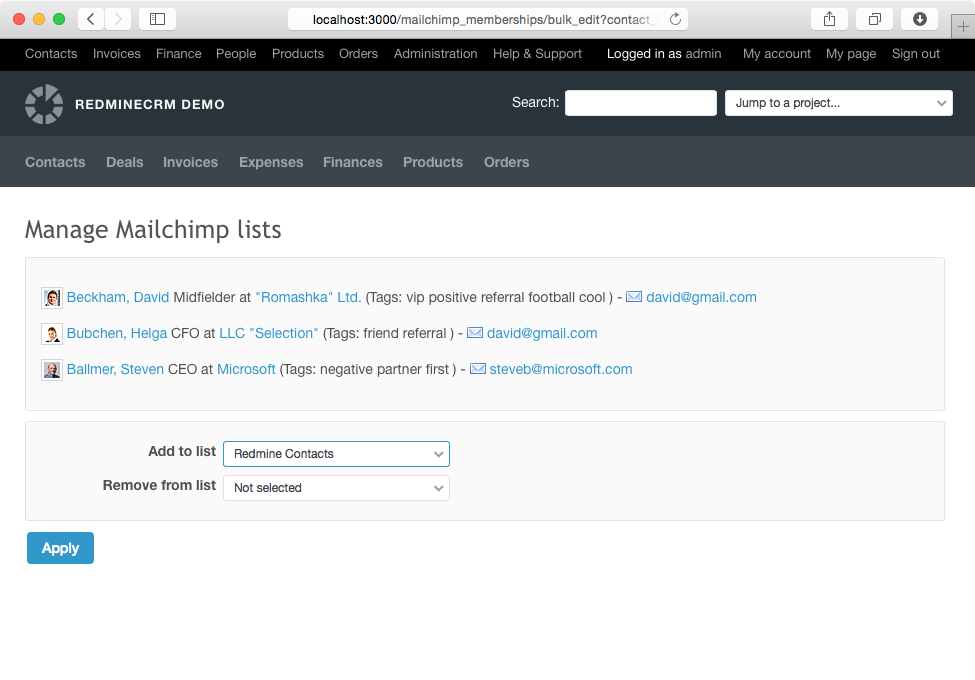Show all tabs overview icon
The image size is (975, 680).
click(874, 19)
